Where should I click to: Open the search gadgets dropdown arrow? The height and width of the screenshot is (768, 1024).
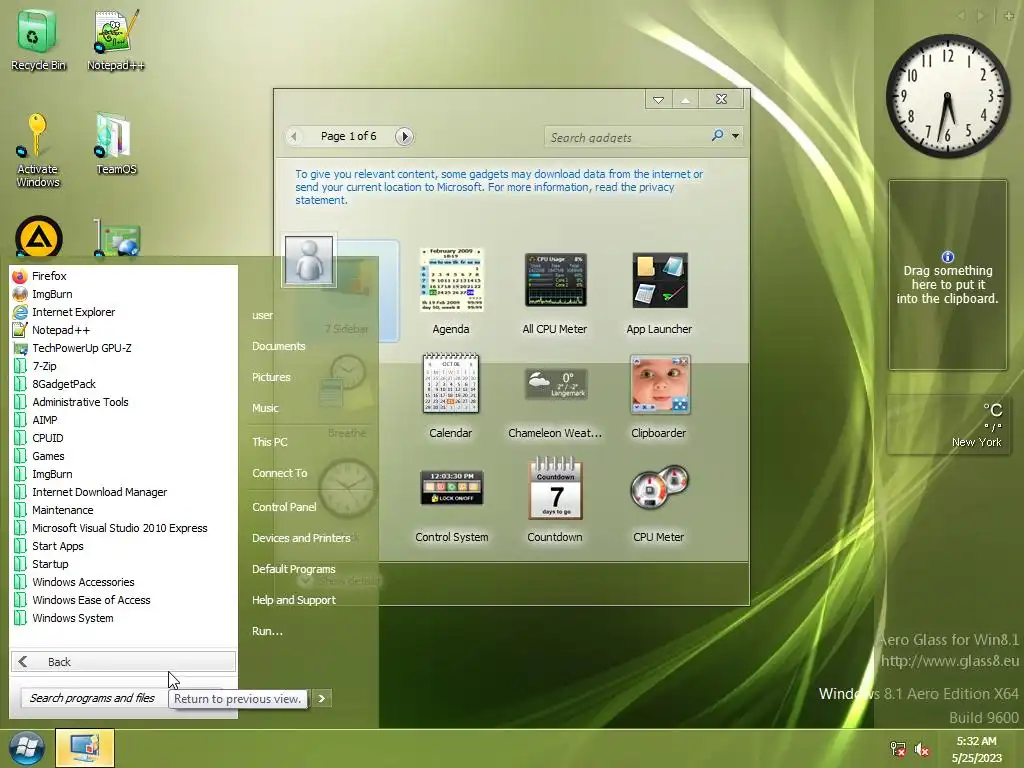click(x=735, y=136)
